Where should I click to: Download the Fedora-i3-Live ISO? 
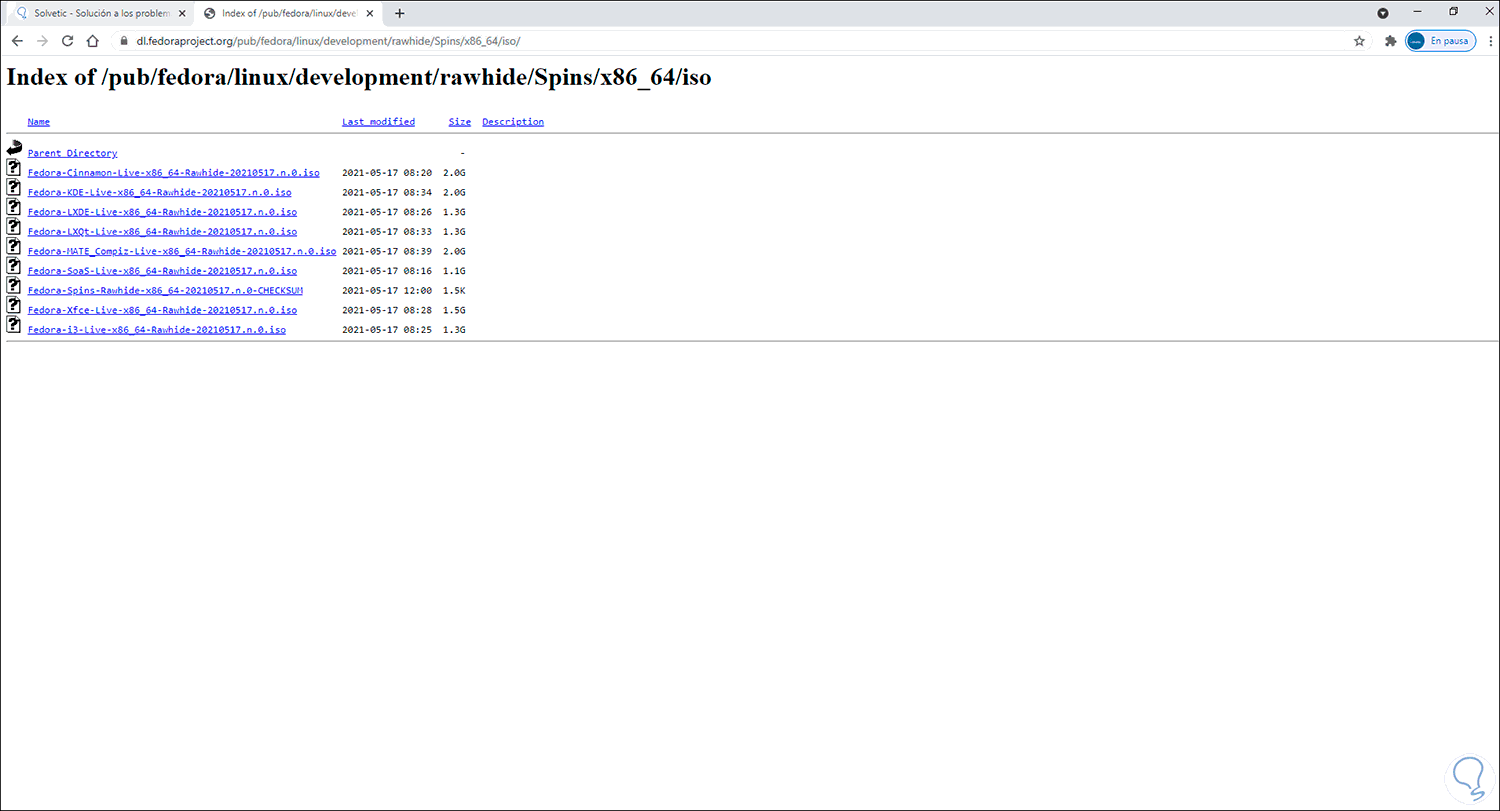coord(157,330)
